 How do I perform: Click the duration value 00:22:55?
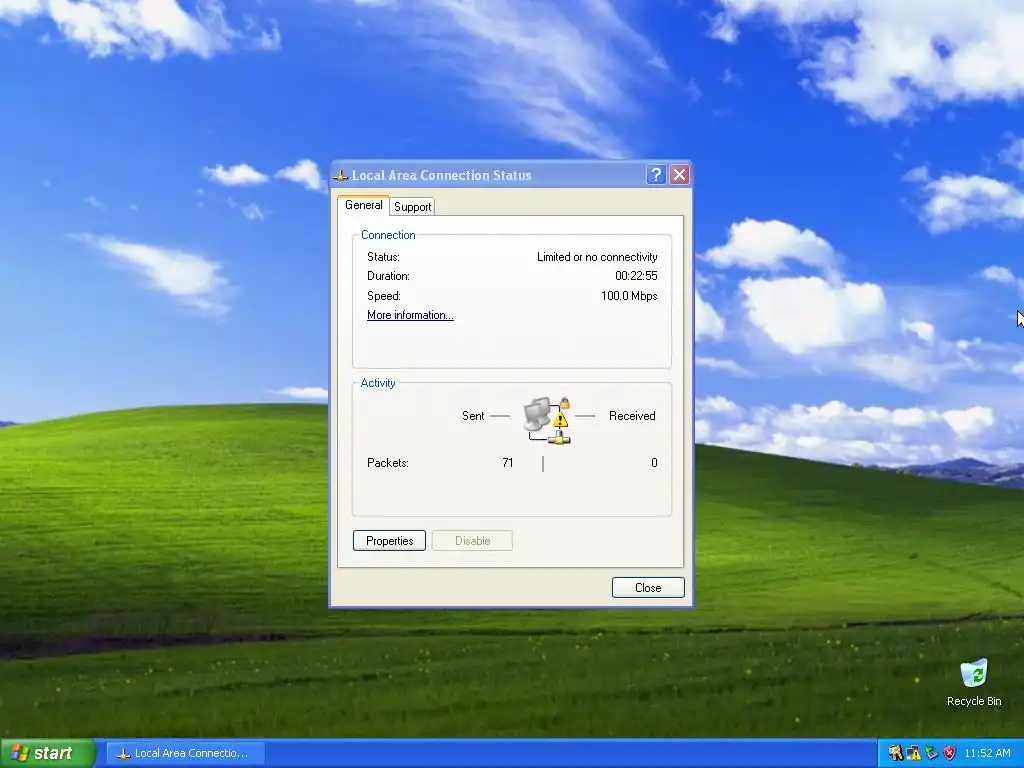point(636,276)
